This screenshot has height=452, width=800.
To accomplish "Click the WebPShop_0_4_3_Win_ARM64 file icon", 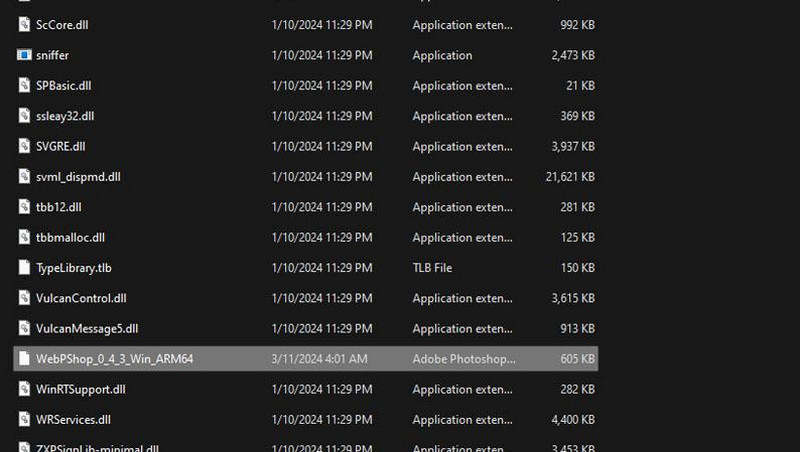I will pyautogui.click(x=25, y=358).
